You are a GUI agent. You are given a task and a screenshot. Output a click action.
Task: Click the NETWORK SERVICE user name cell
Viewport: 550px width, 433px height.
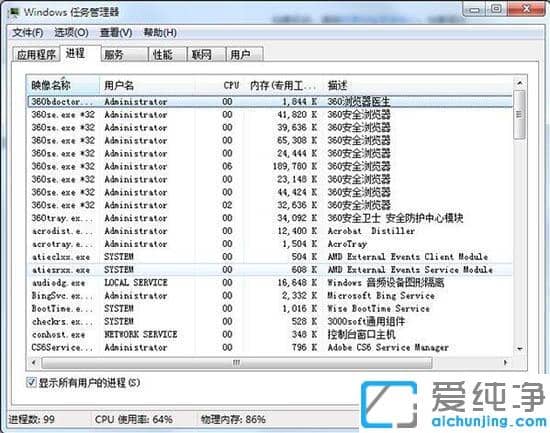pos(141,334)
